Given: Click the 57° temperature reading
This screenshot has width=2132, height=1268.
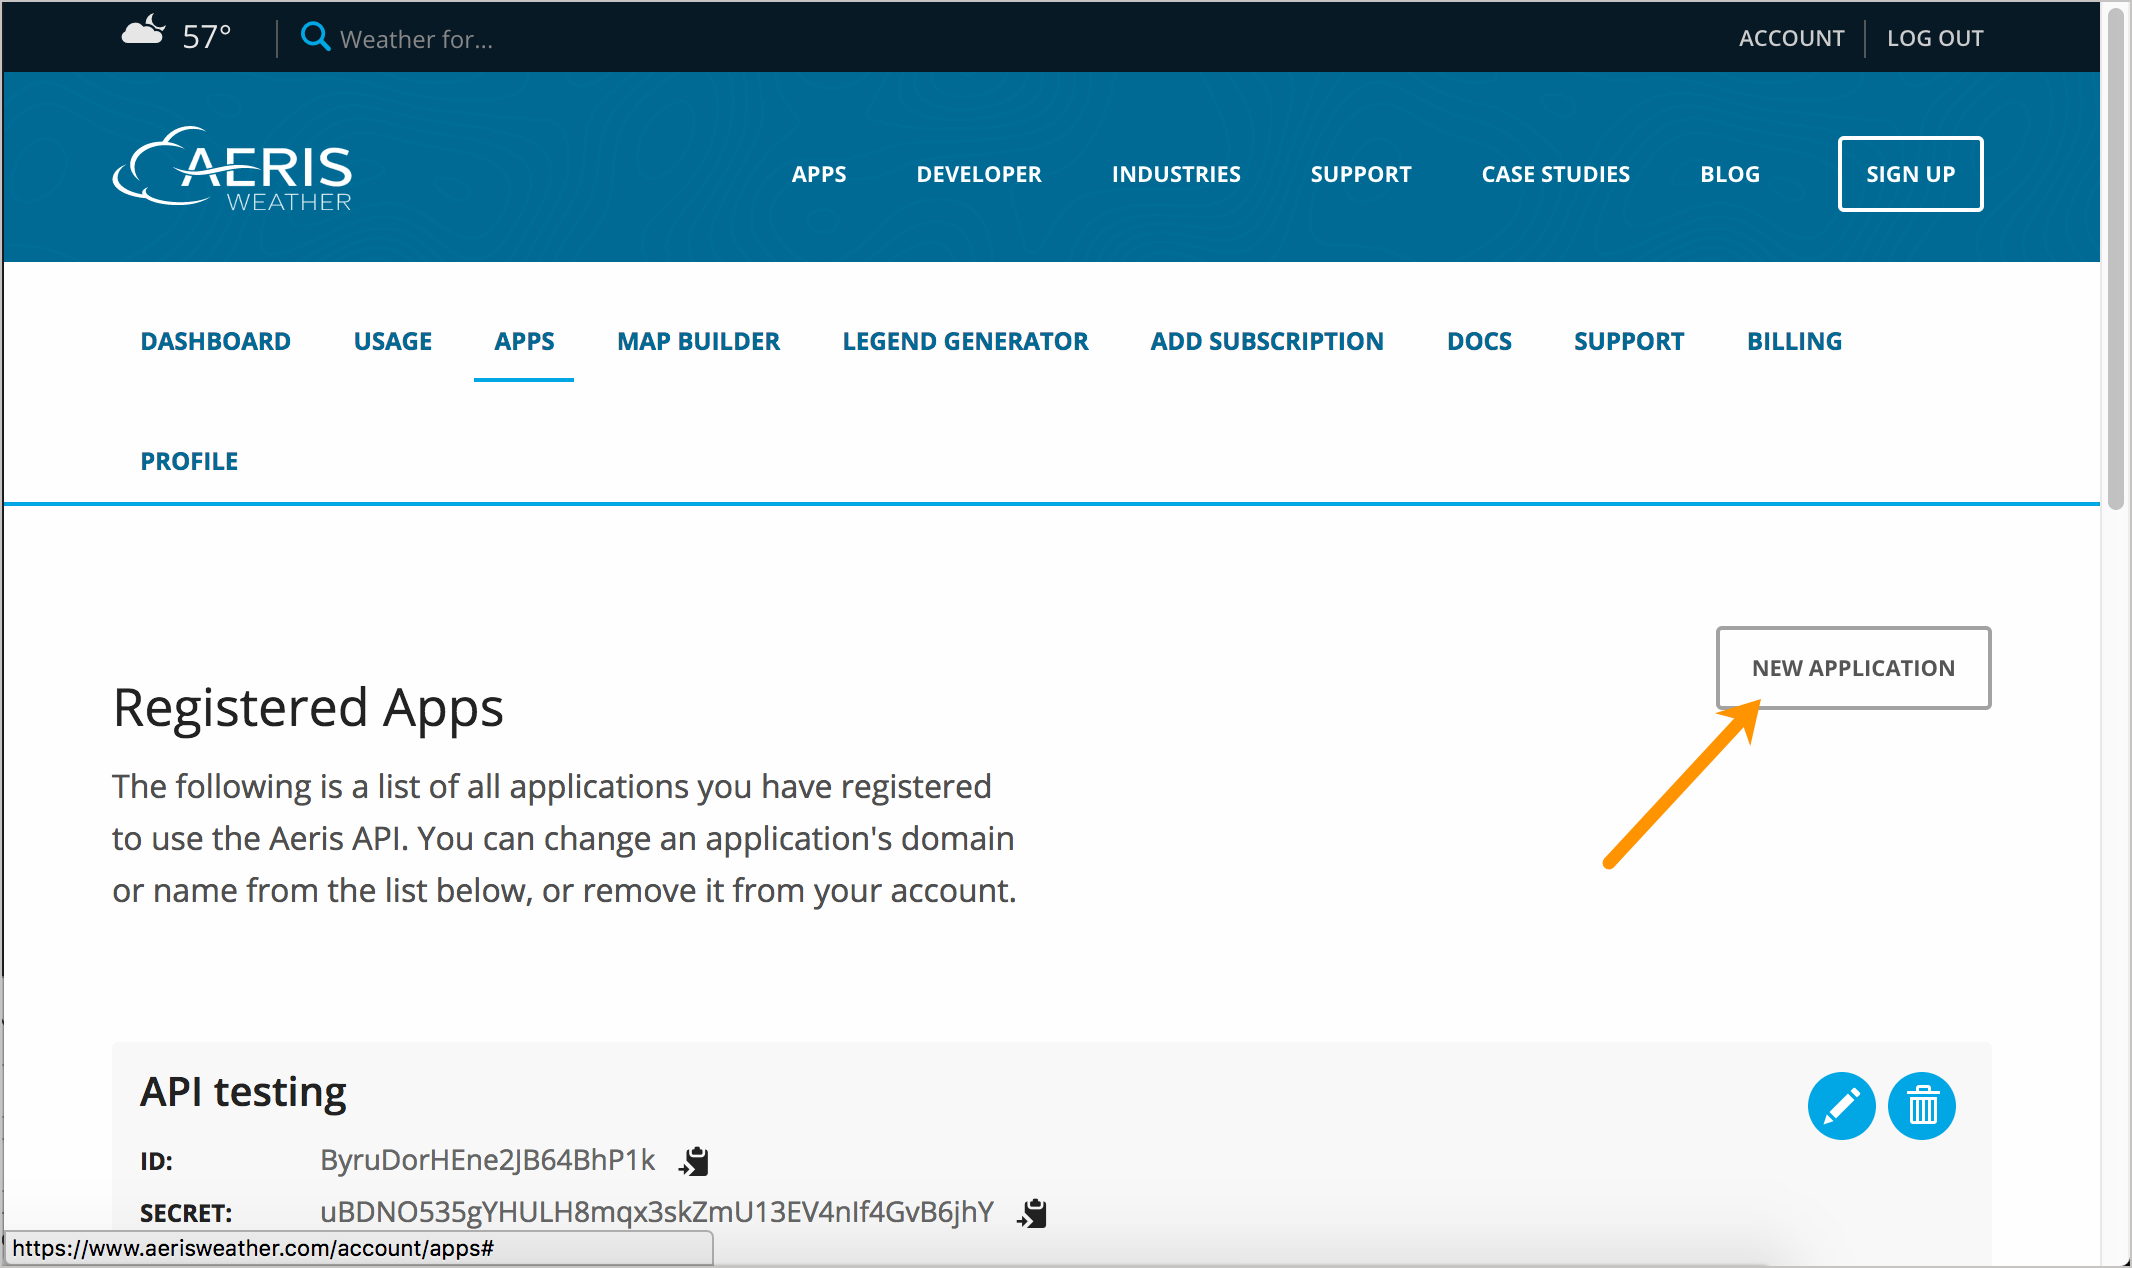Looking at the screenshot, I should click(207, 37).
